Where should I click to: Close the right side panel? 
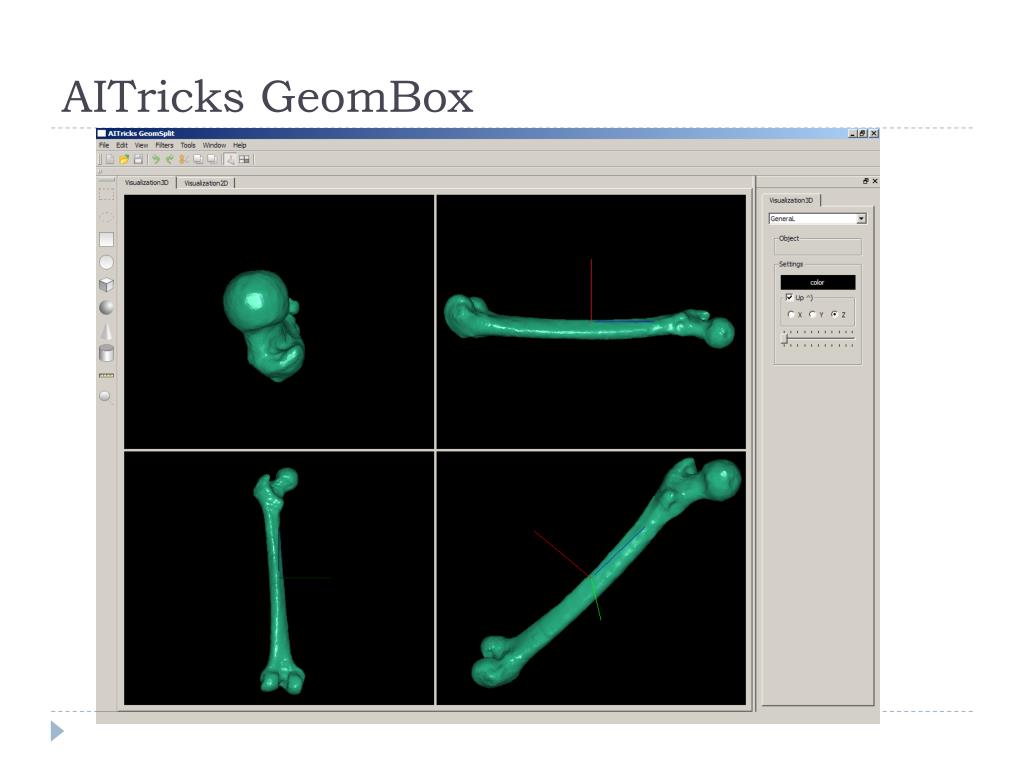[x=874, y=182]
